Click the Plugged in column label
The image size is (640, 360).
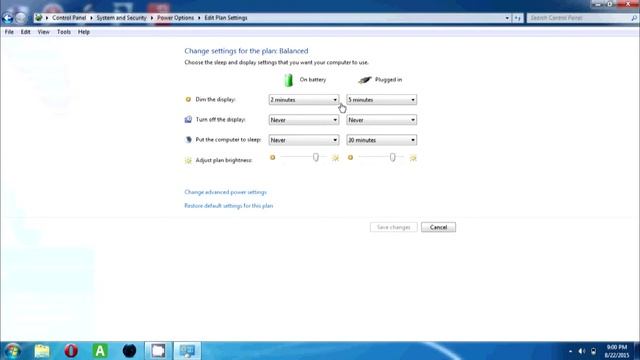pyautogui.click(x=389, y=80)
